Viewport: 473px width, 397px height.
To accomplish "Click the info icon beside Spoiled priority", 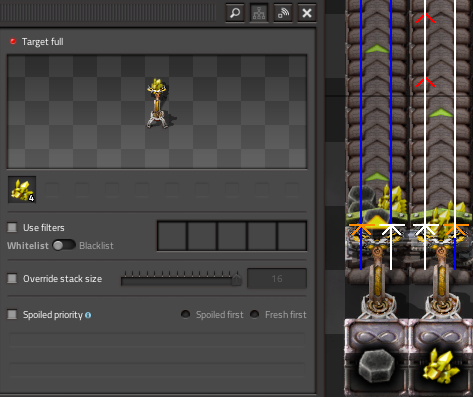I will (88, 315).
